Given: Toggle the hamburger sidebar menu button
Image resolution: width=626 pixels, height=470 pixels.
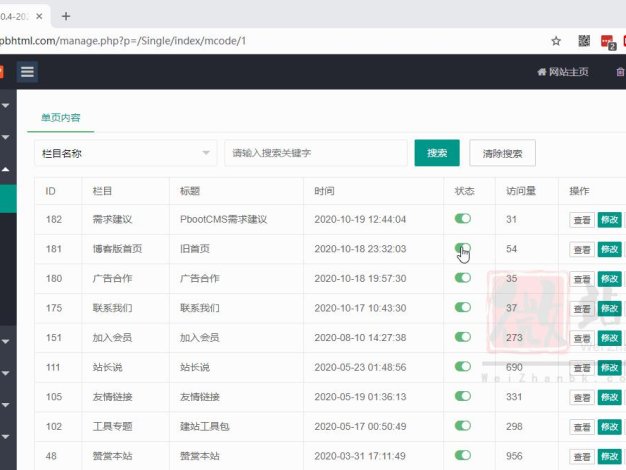Looking at the screenshot, I should (x=27, y=72).
